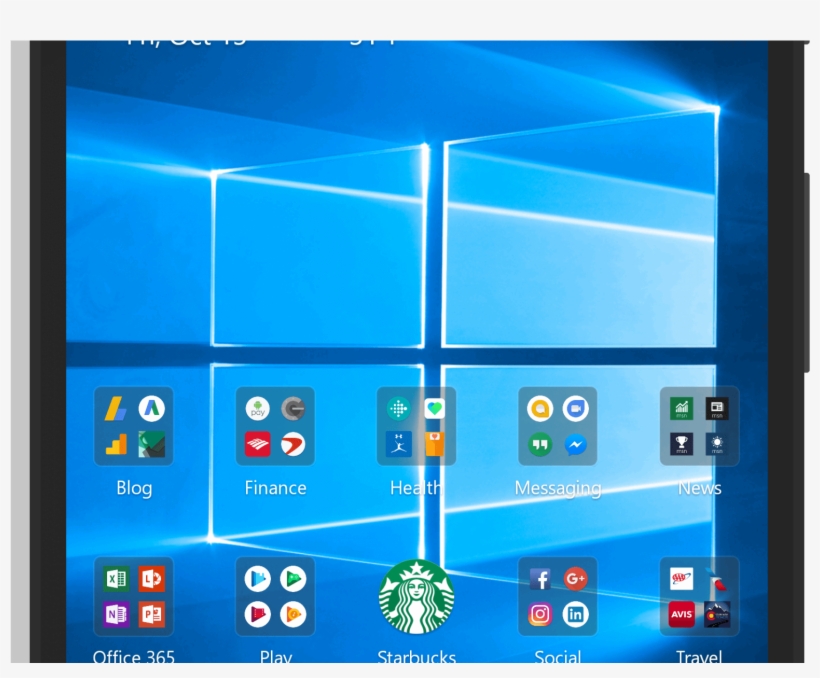Tap the Facebook Messenger icon
This screenshot has height=678, width=820.
[x=575, y=444]
